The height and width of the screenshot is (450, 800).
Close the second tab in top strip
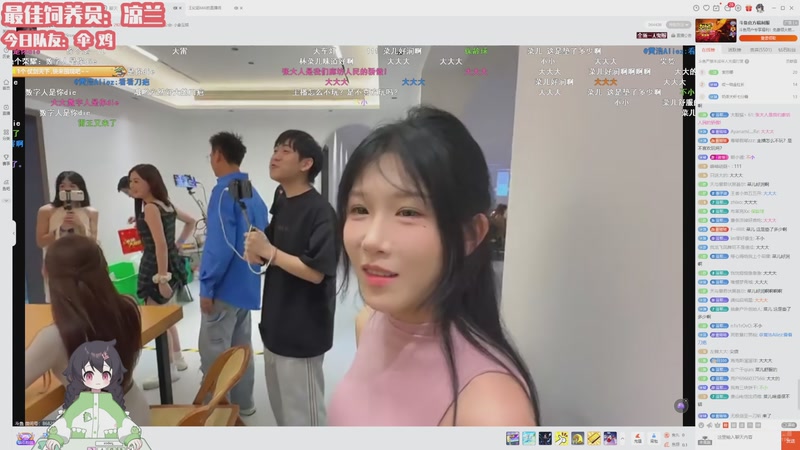241,8
